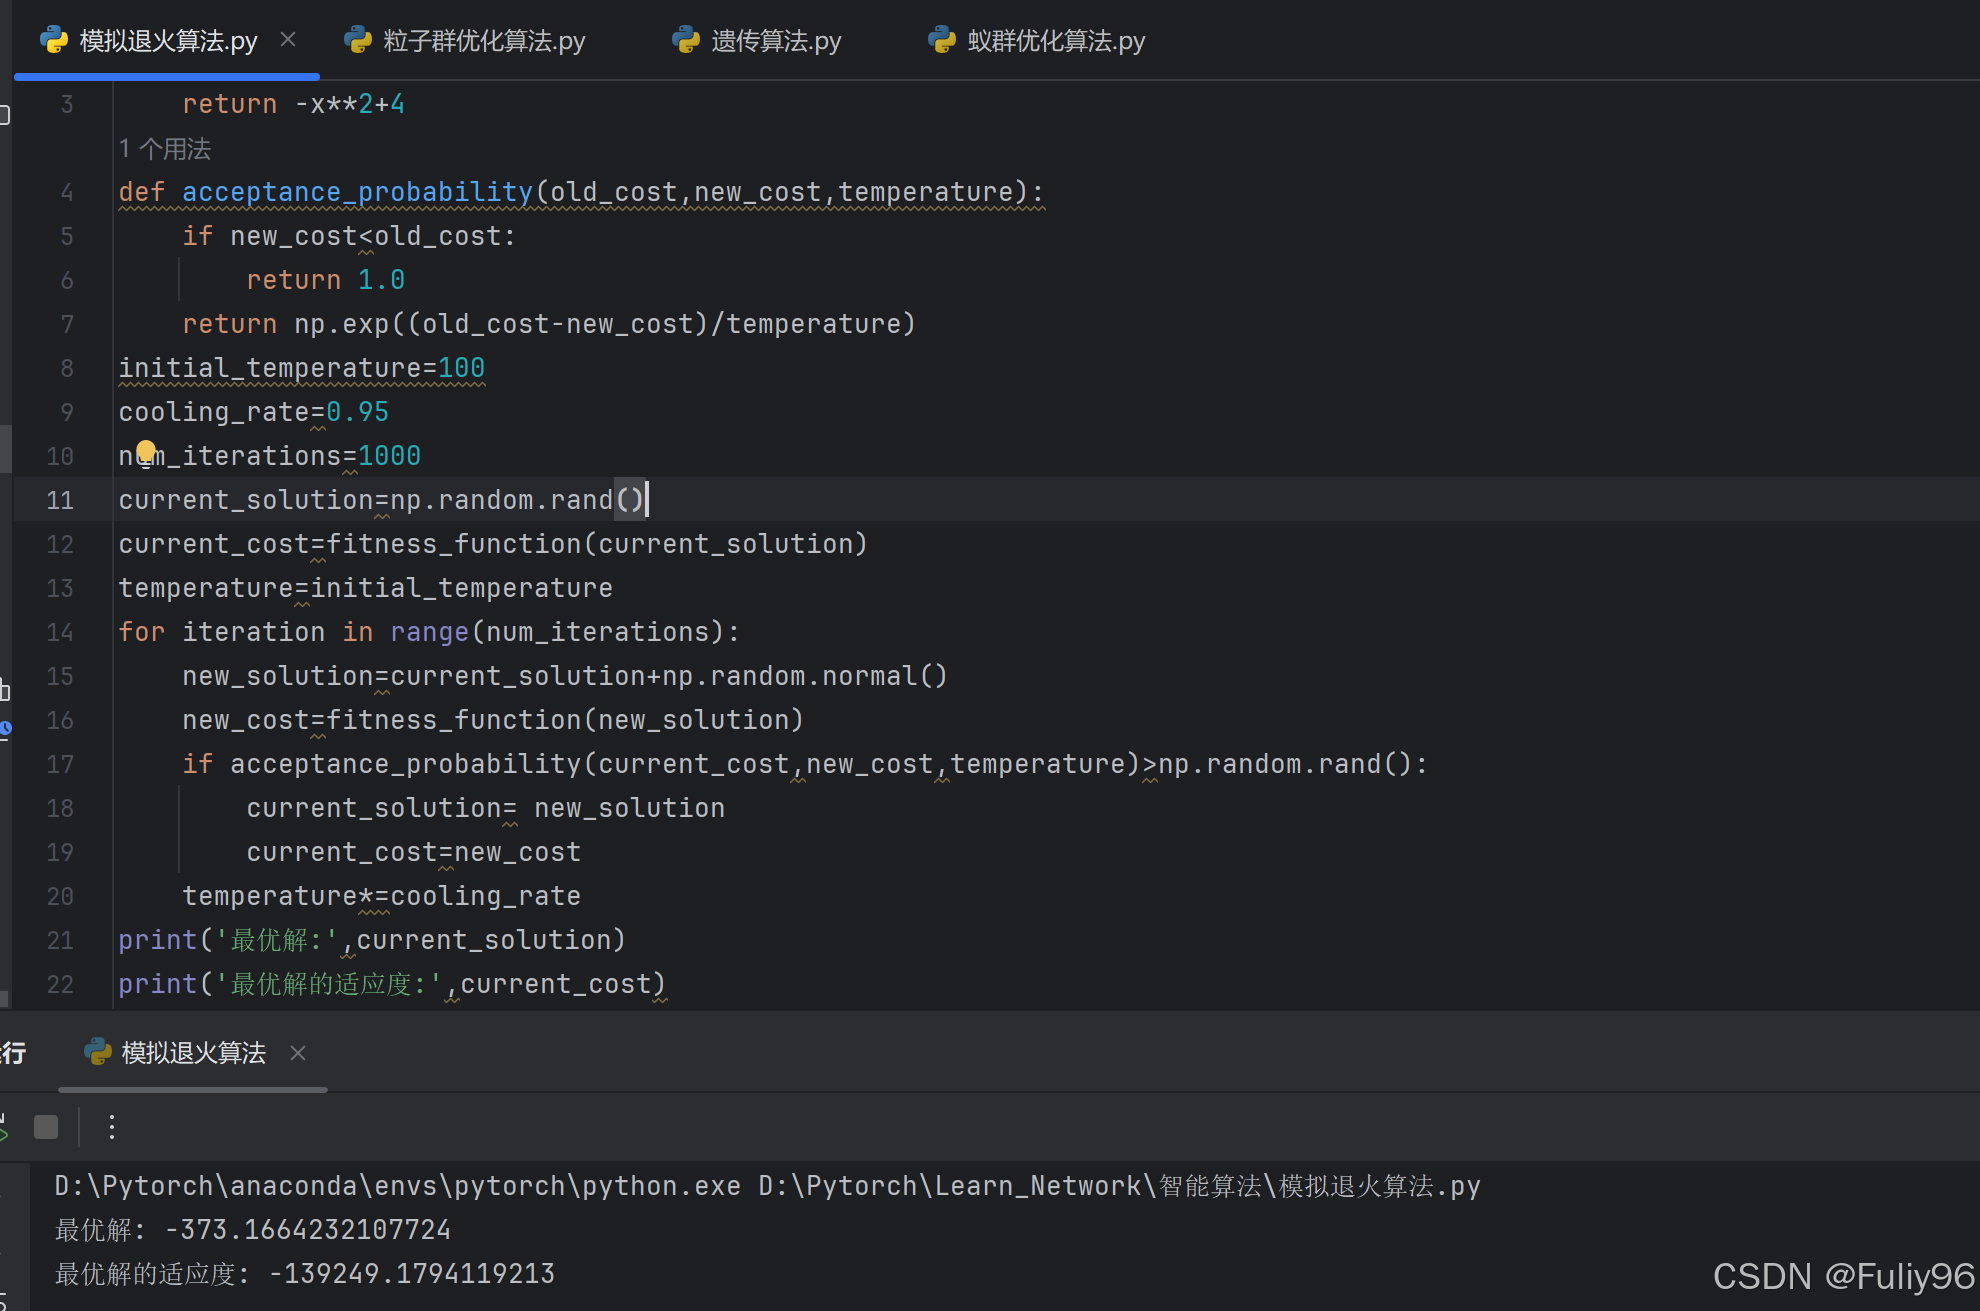Click the value 1000 on line 10

click(390, 456)
